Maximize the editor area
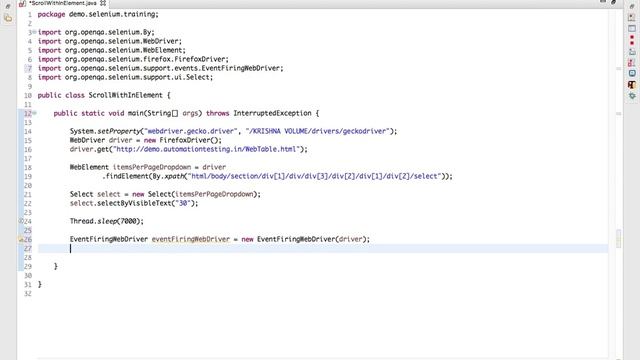This screenshot has width=640, height=360. pos(613,2)
